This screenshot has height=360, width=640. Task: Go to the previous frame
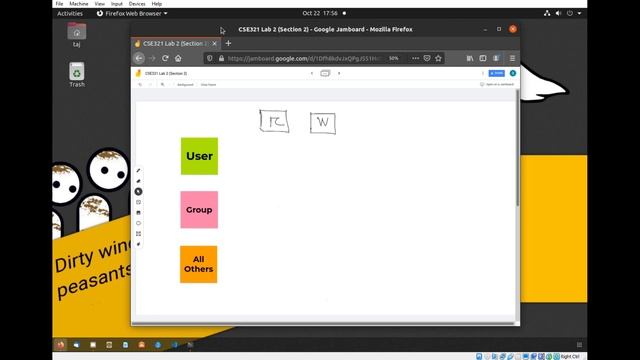pos(312,73)
